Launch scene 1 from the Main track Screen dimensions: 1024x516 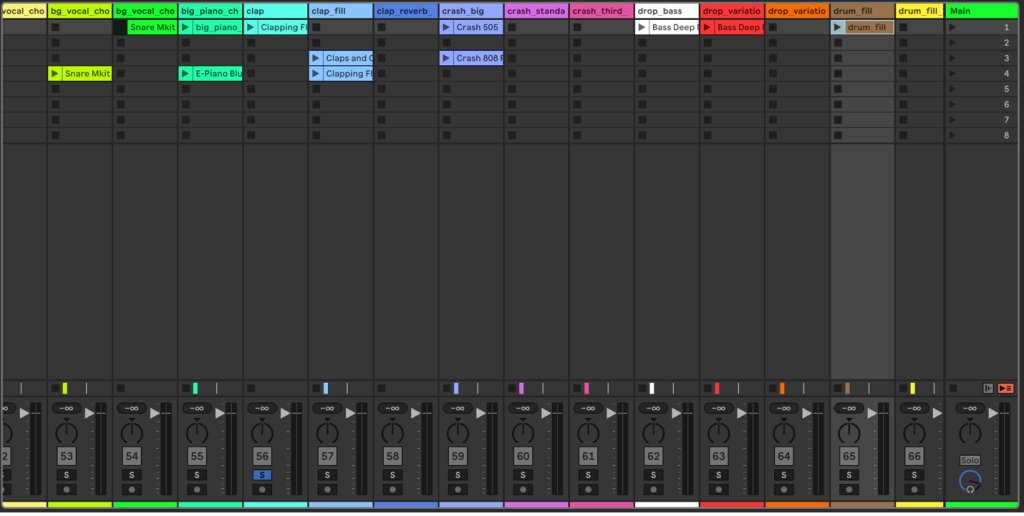tap(952, 27)
